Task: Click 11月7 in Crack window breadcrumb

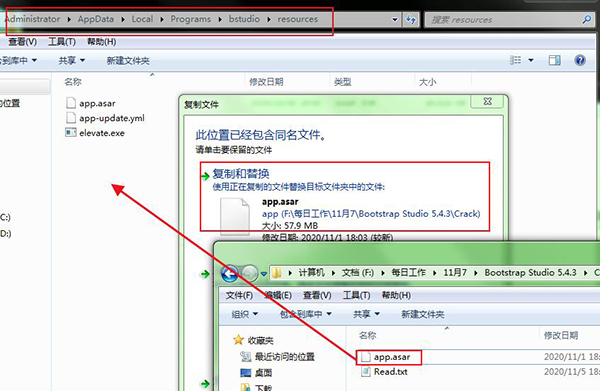Action: click(x=455, y=272)
